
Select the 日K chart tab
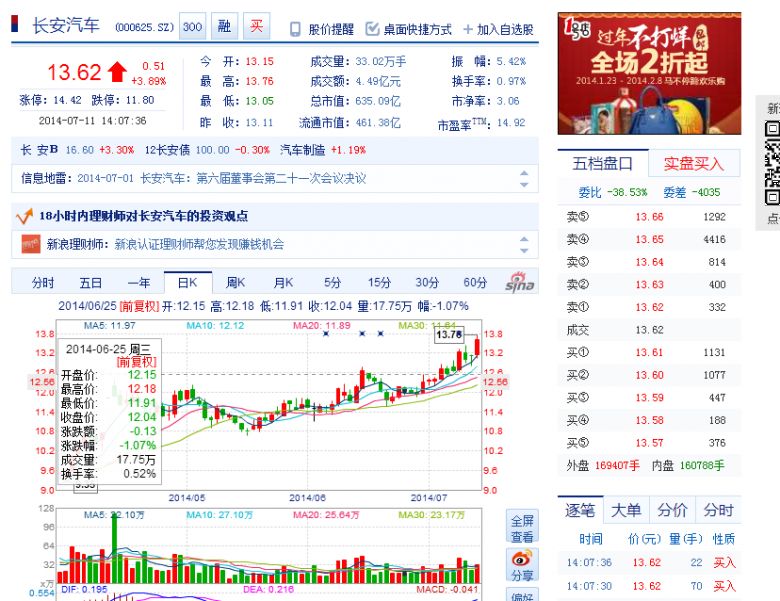(188, 283)
